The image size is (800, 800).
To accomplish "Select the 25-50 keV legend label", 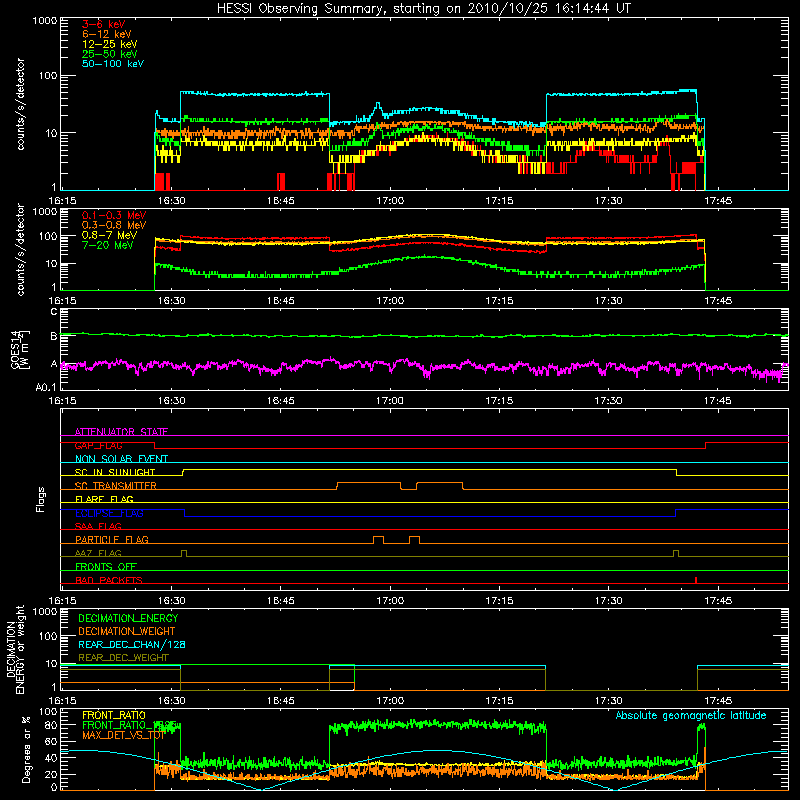I will coord(110,54).
